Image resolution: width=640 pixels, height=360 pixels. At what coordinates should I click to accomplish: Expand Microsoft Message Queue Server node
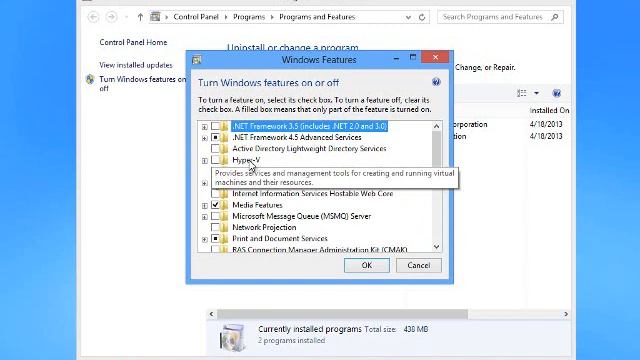point(204,217)
